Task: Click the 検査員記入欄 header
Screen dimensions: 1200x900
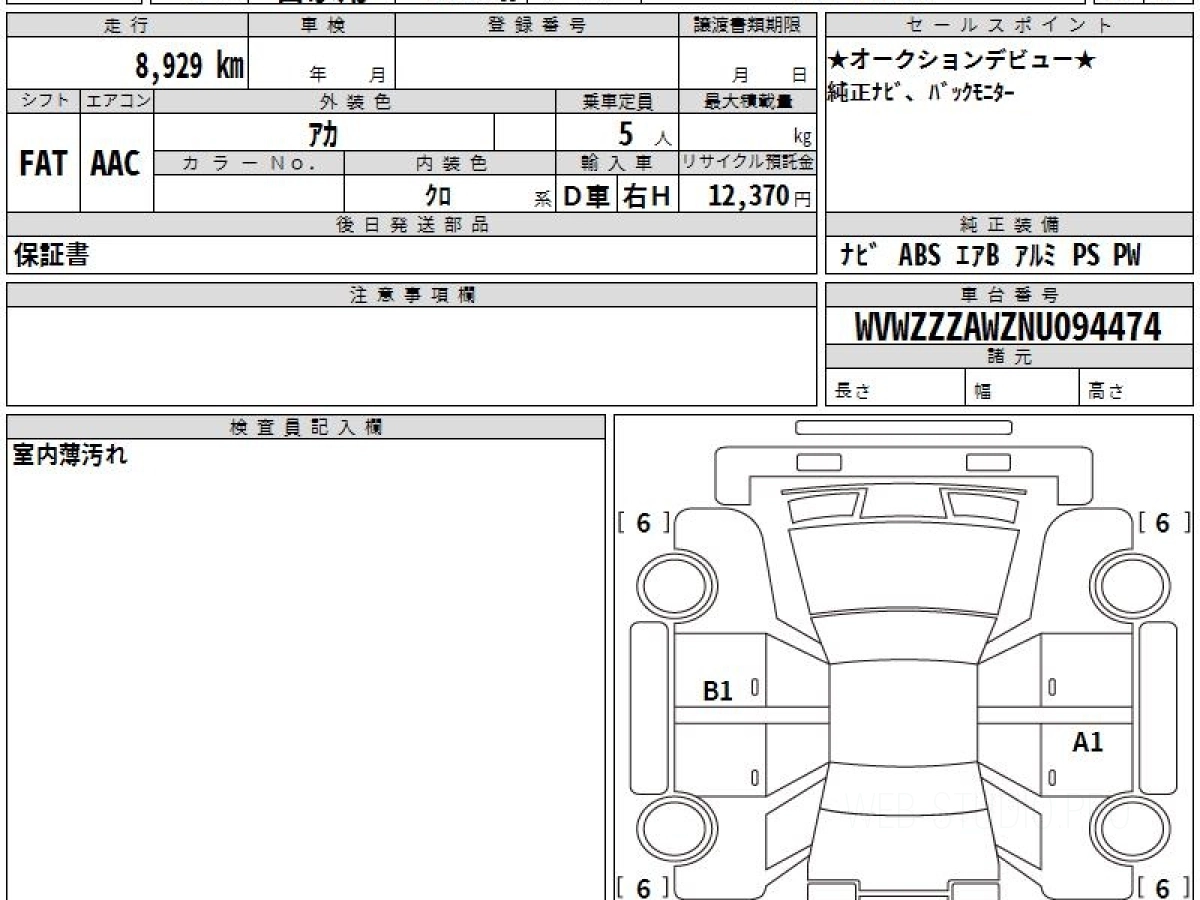Action: (x=306, y=426)
